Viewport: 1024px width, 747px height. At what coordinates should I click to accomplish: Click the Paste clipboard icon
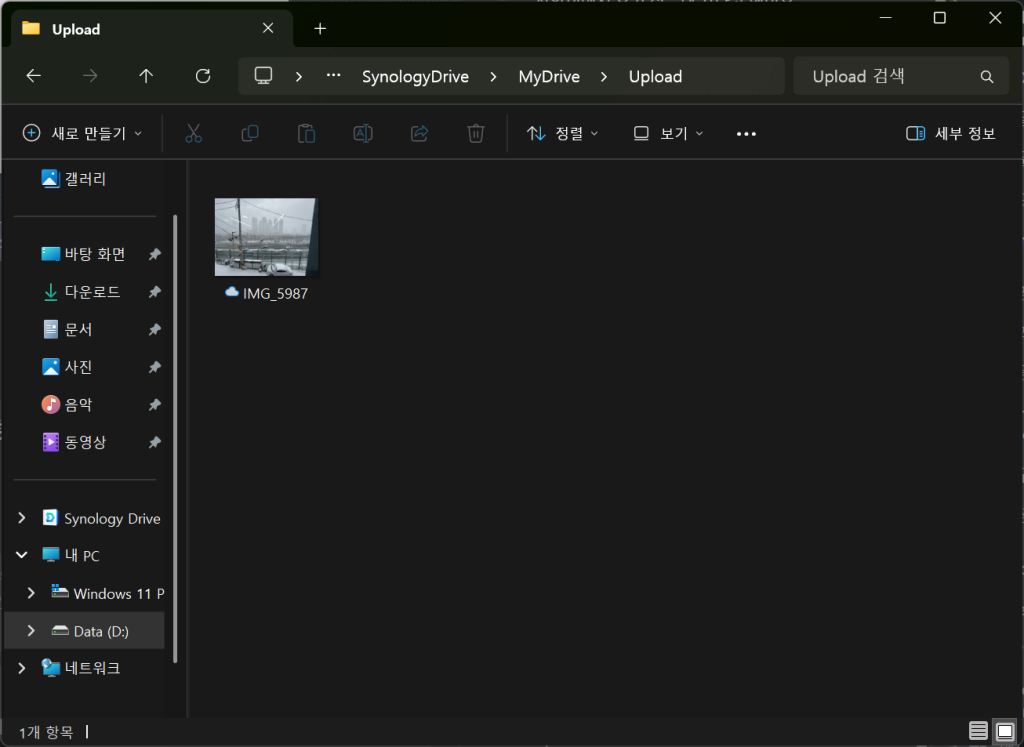[306, 134]
